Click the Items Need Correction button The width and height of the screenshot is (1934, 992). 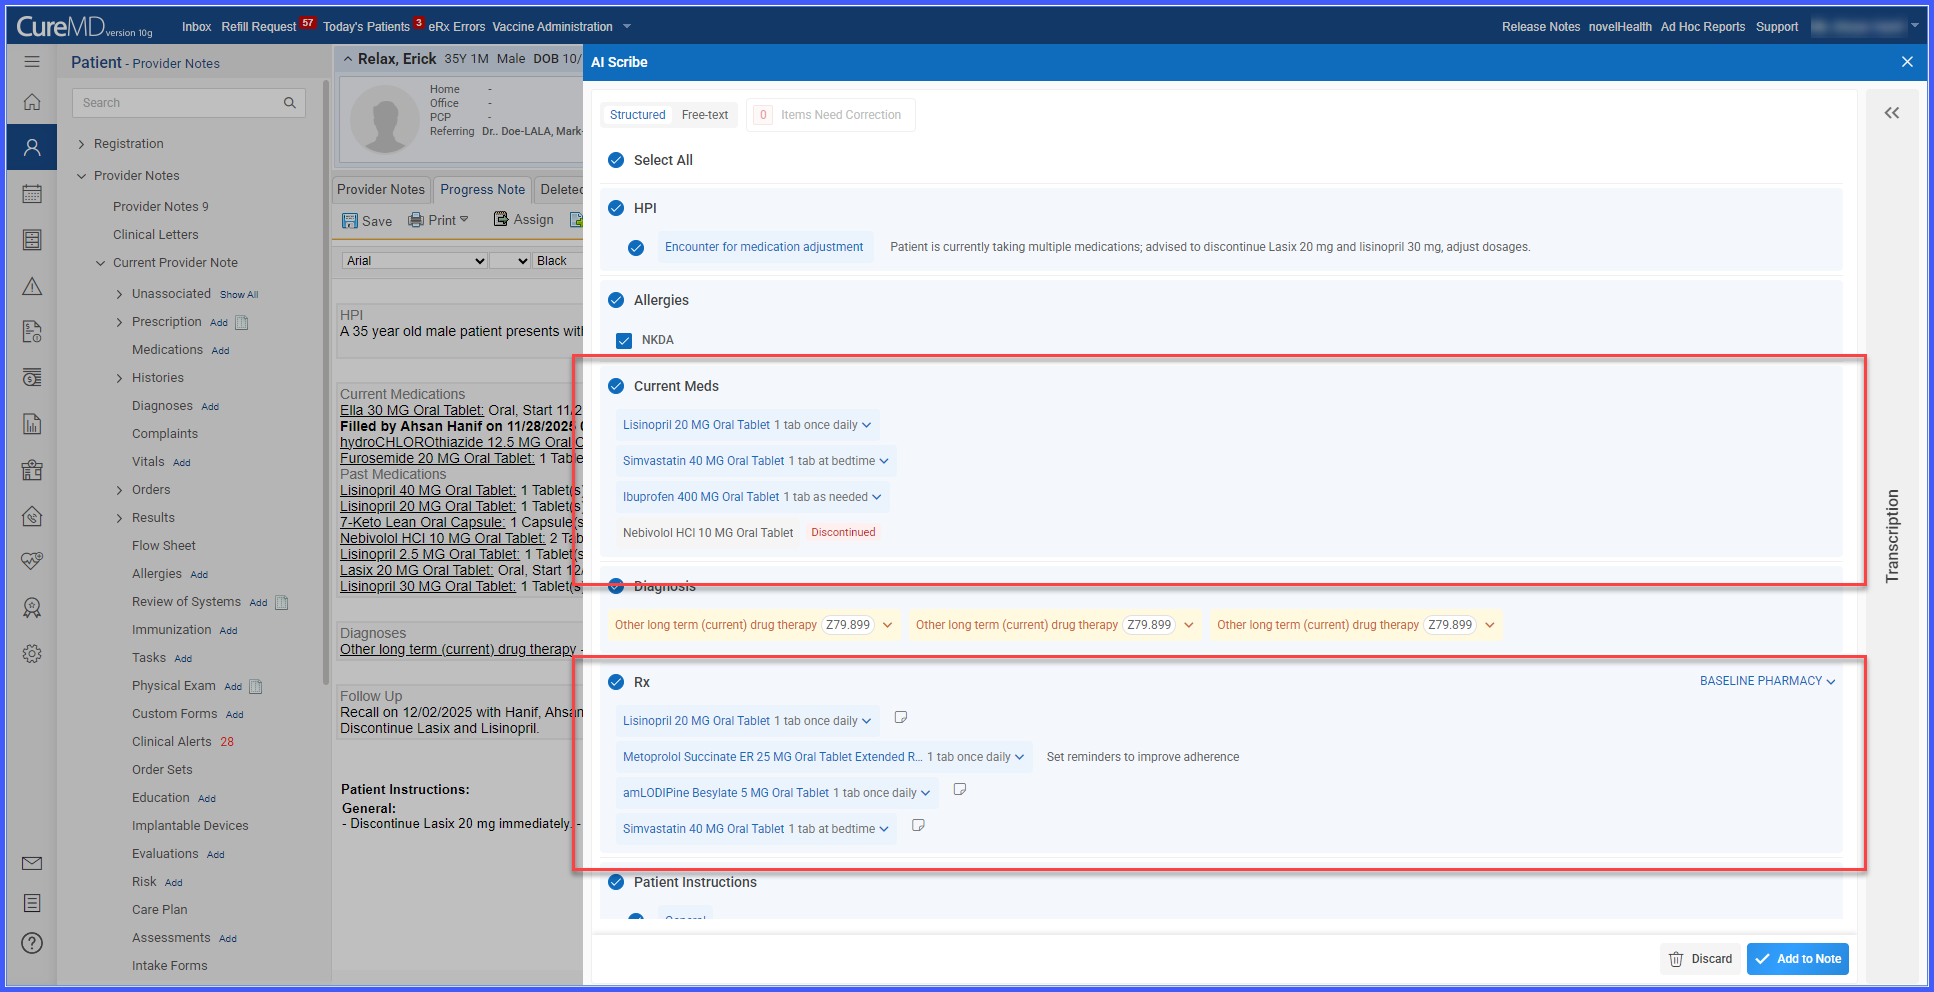click(x=830, y=115)
